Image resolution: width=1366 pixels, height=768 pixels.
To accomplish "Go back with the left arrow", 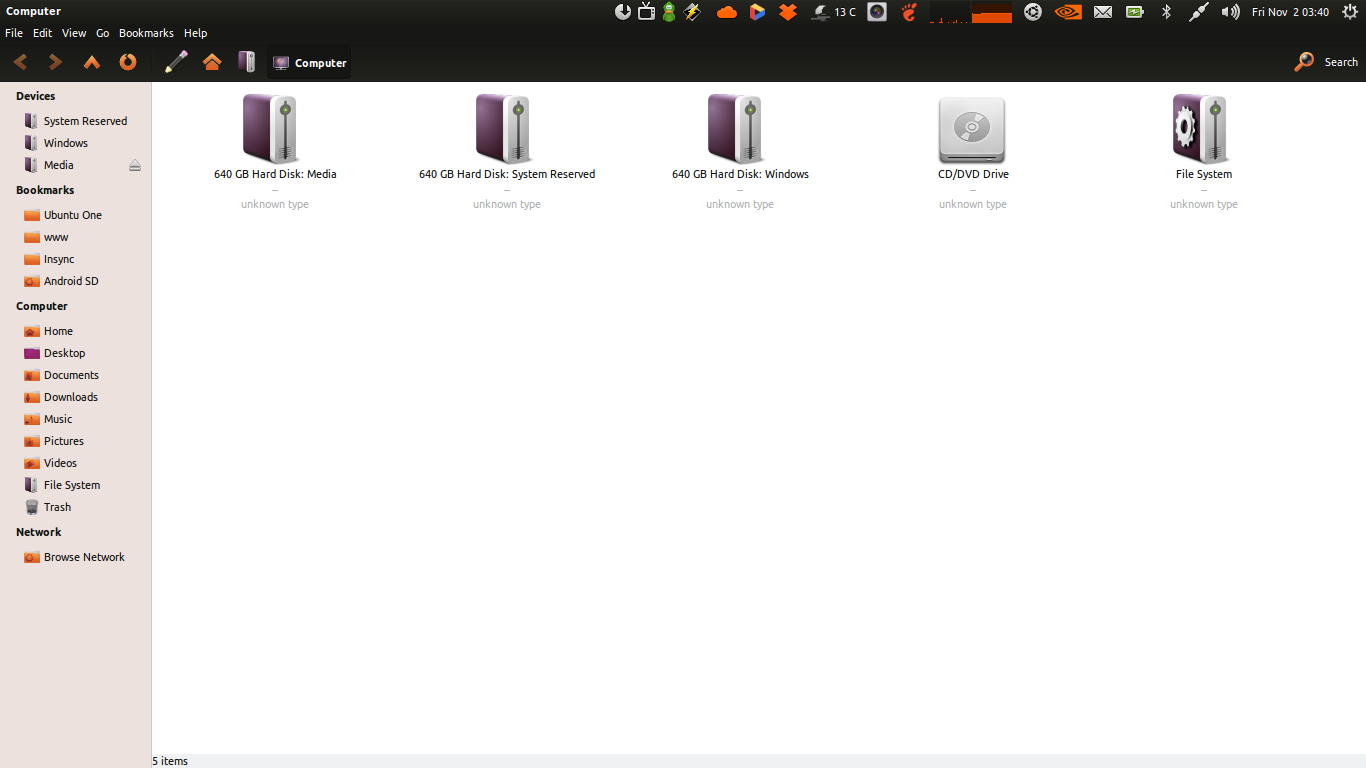I will [x=20, y=62].
